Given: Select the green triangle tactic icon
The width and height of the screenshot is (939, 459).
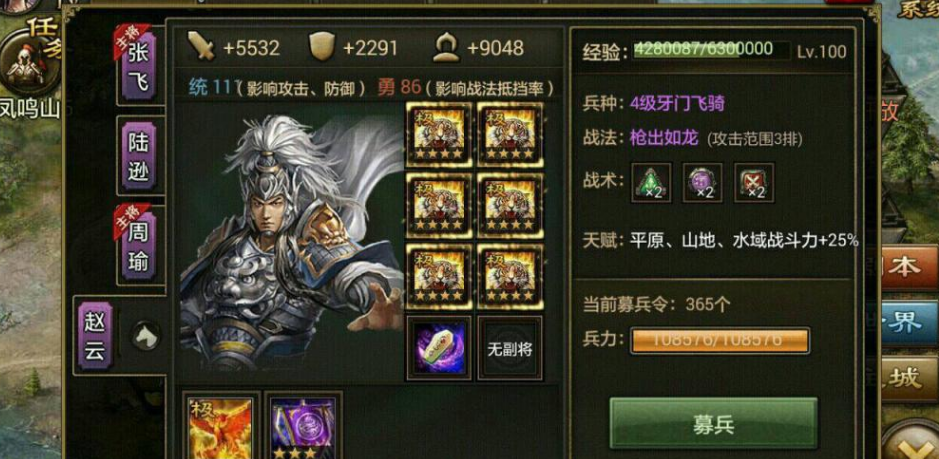Looking at the screenshot, I should point(652,183).
